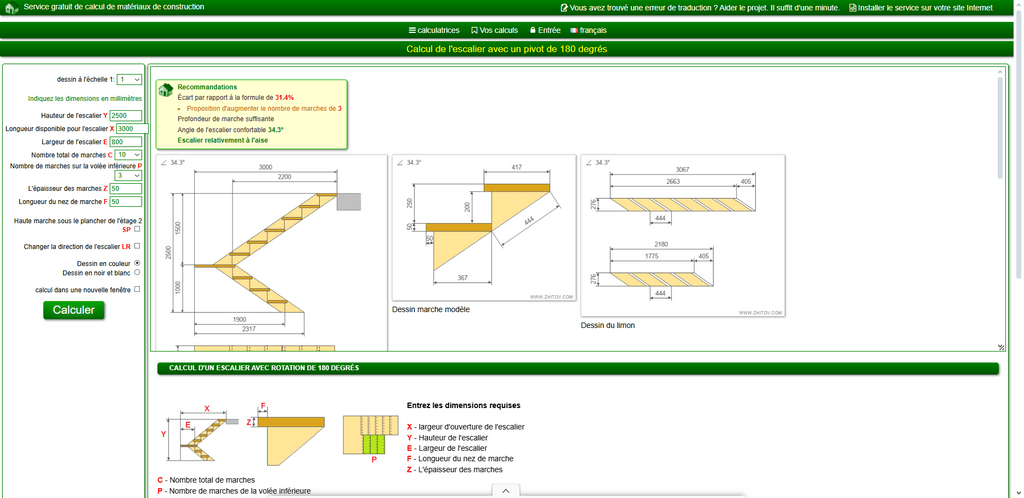Open the dessin à l'échelle dropdown
The width and height of the screenshot is (1024, 498).
(x=129, y=80)
